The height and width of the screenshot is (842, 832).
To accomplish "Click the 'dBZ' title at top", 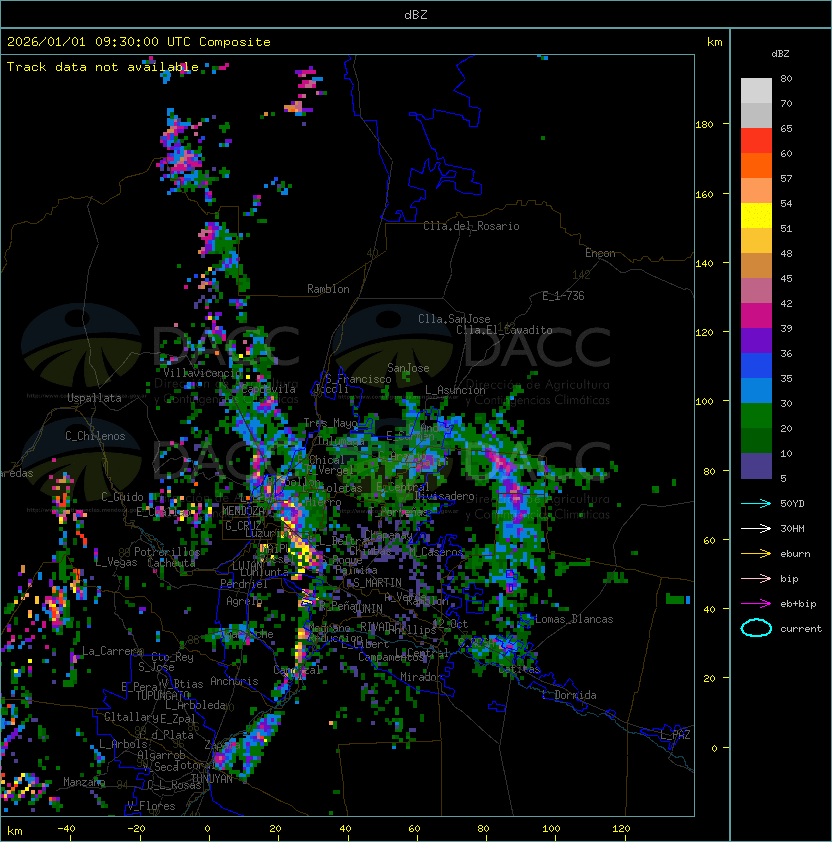I will tap(416, 15).
